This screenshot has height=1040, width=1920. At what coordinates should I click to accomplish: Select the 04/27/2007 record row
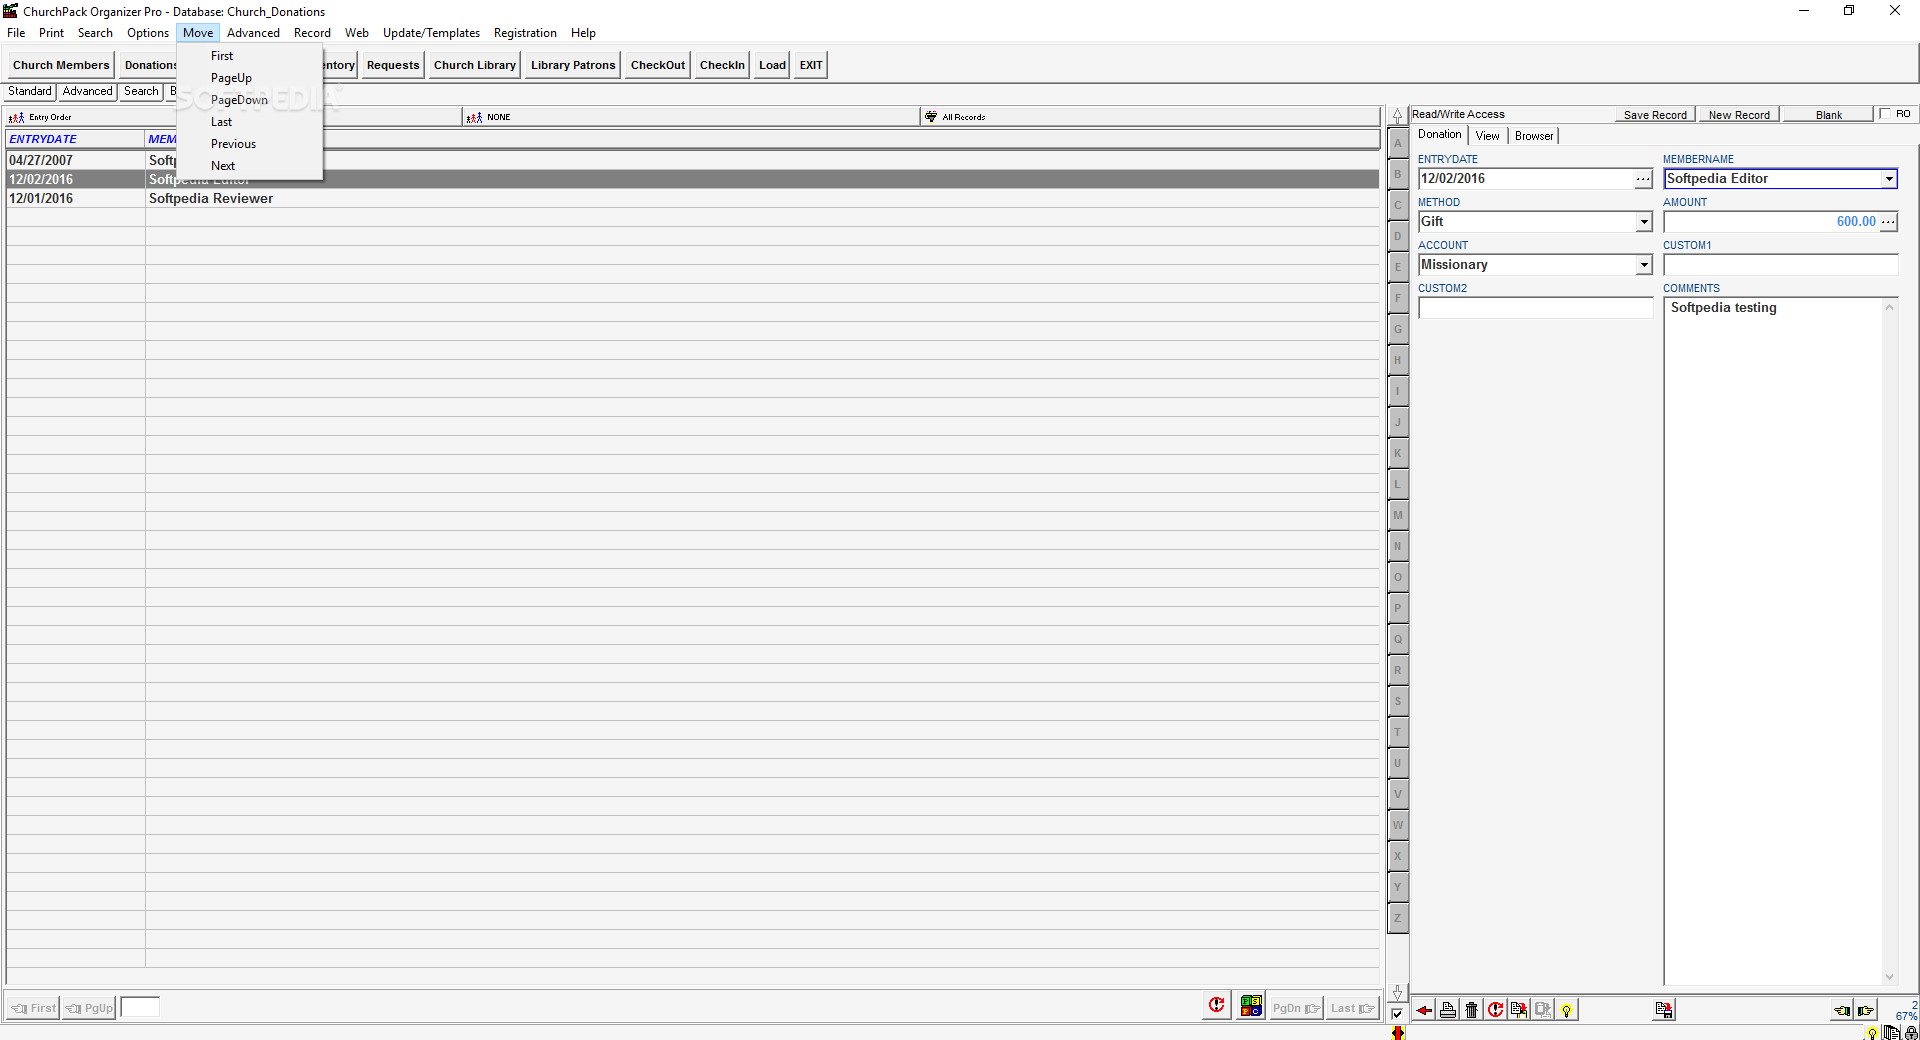click(x=692, y=160)
